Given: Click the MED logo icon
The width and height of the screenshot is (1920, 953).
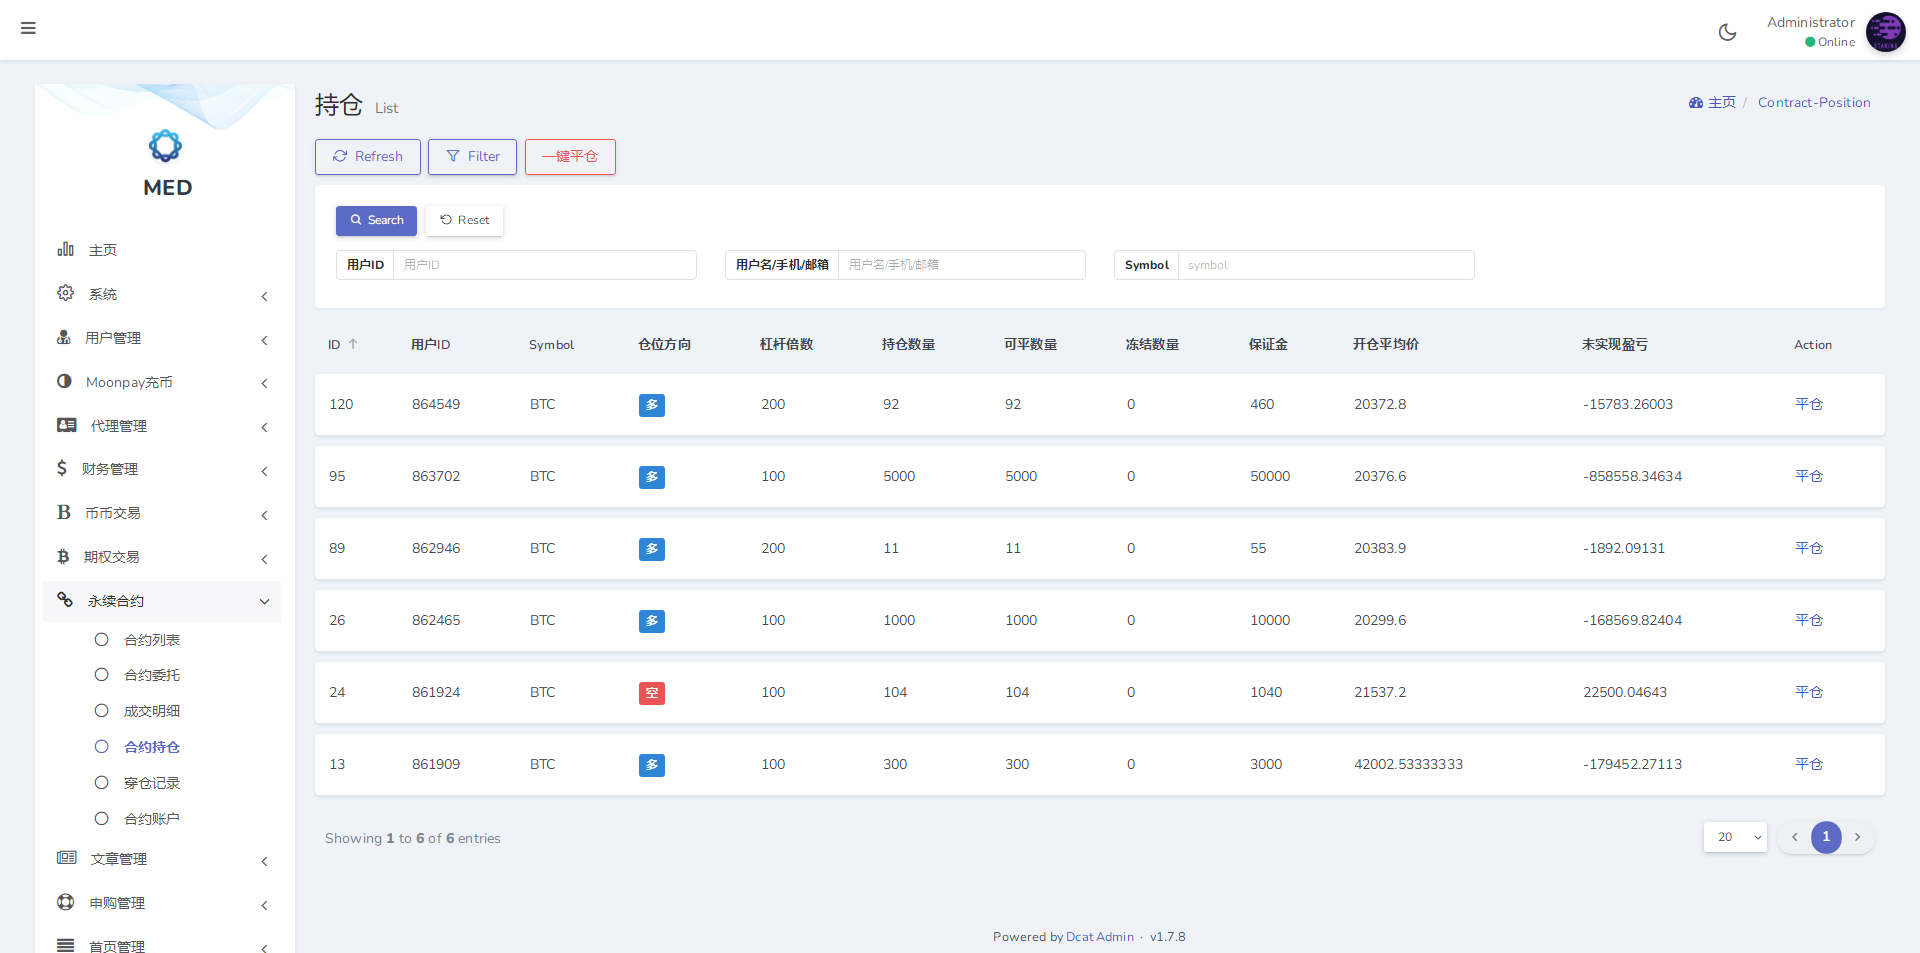Looking at the screenshot, I should pyautogui.click(x=166, y=146).
